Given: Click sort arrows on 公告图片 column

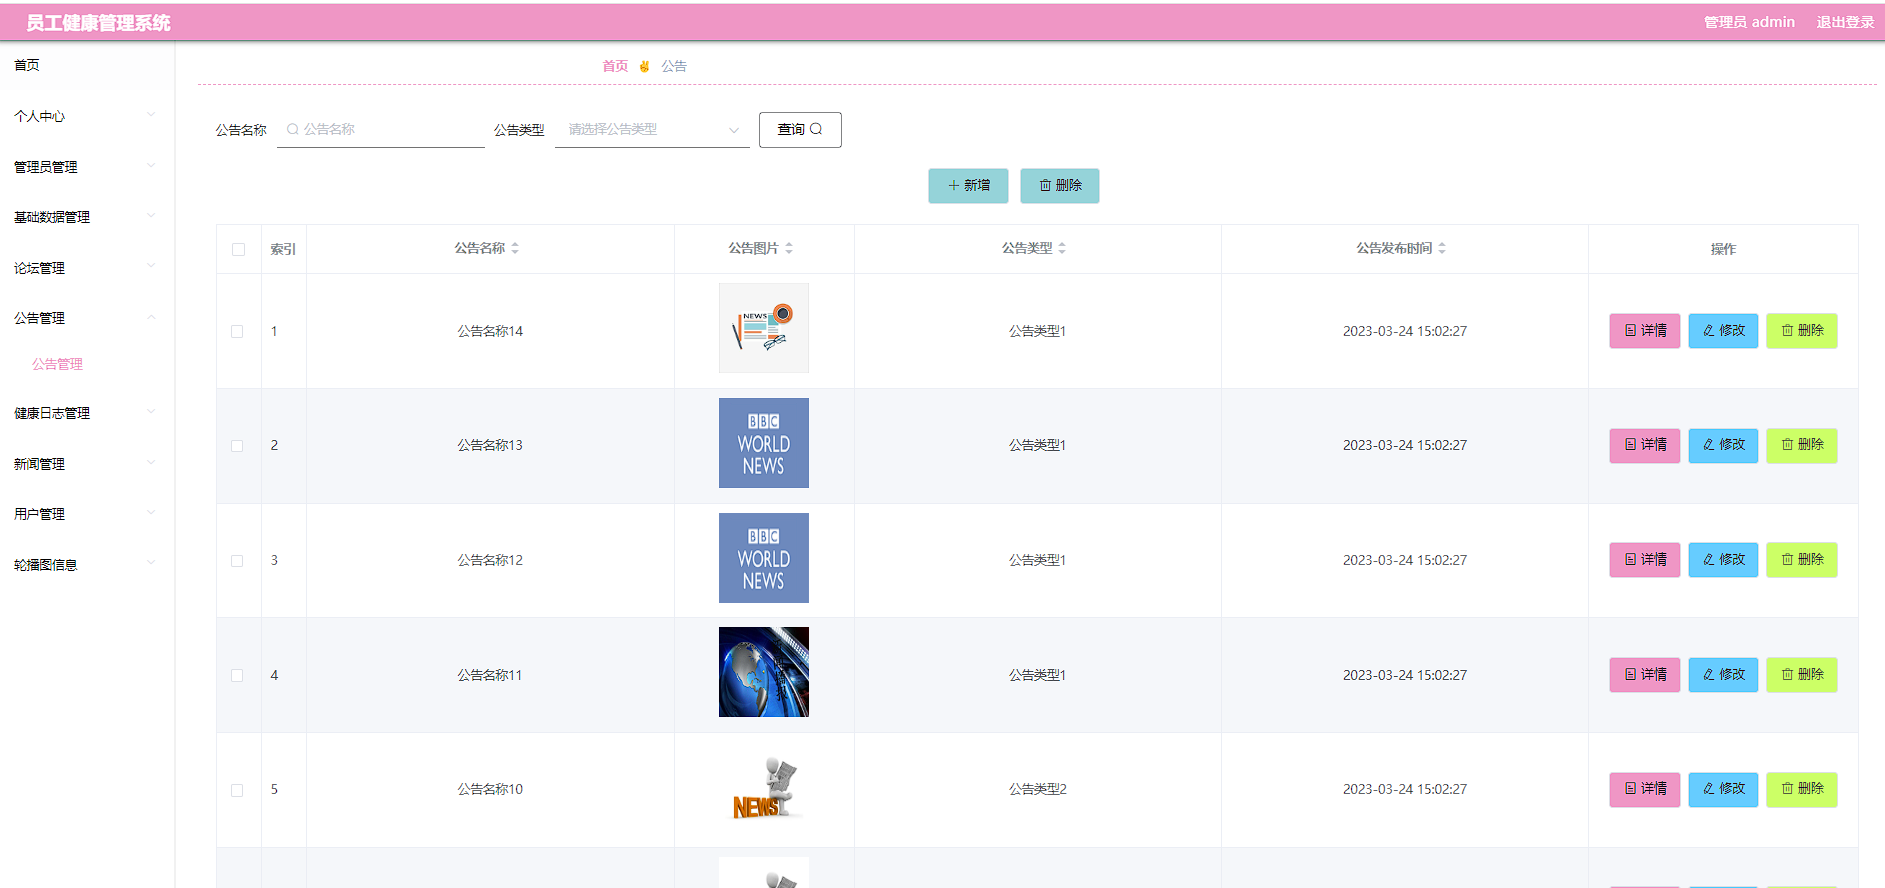Looking at the screenshot, I should point(789,248).
